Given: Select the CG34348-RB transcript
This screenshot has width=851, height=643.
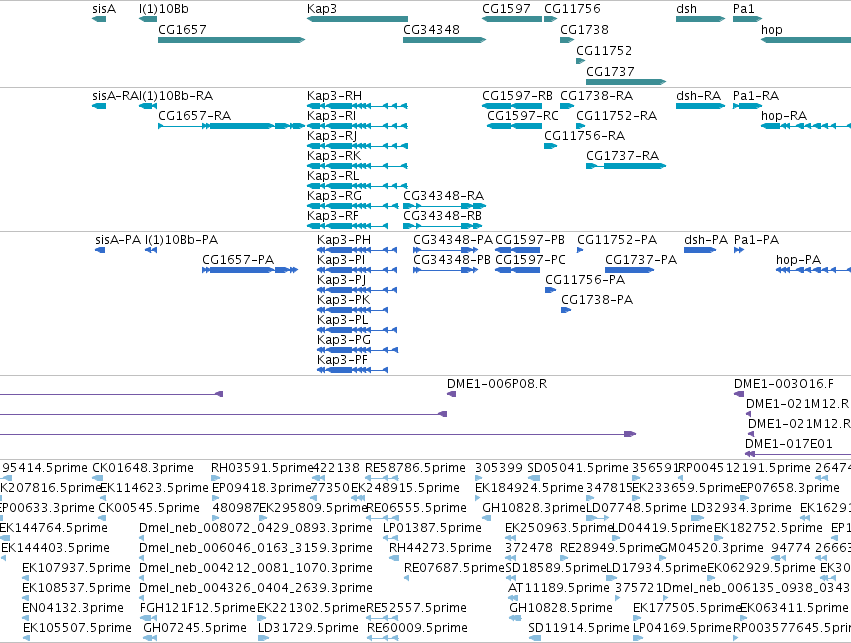Looking at the screenshot, I should pos(444,226).
